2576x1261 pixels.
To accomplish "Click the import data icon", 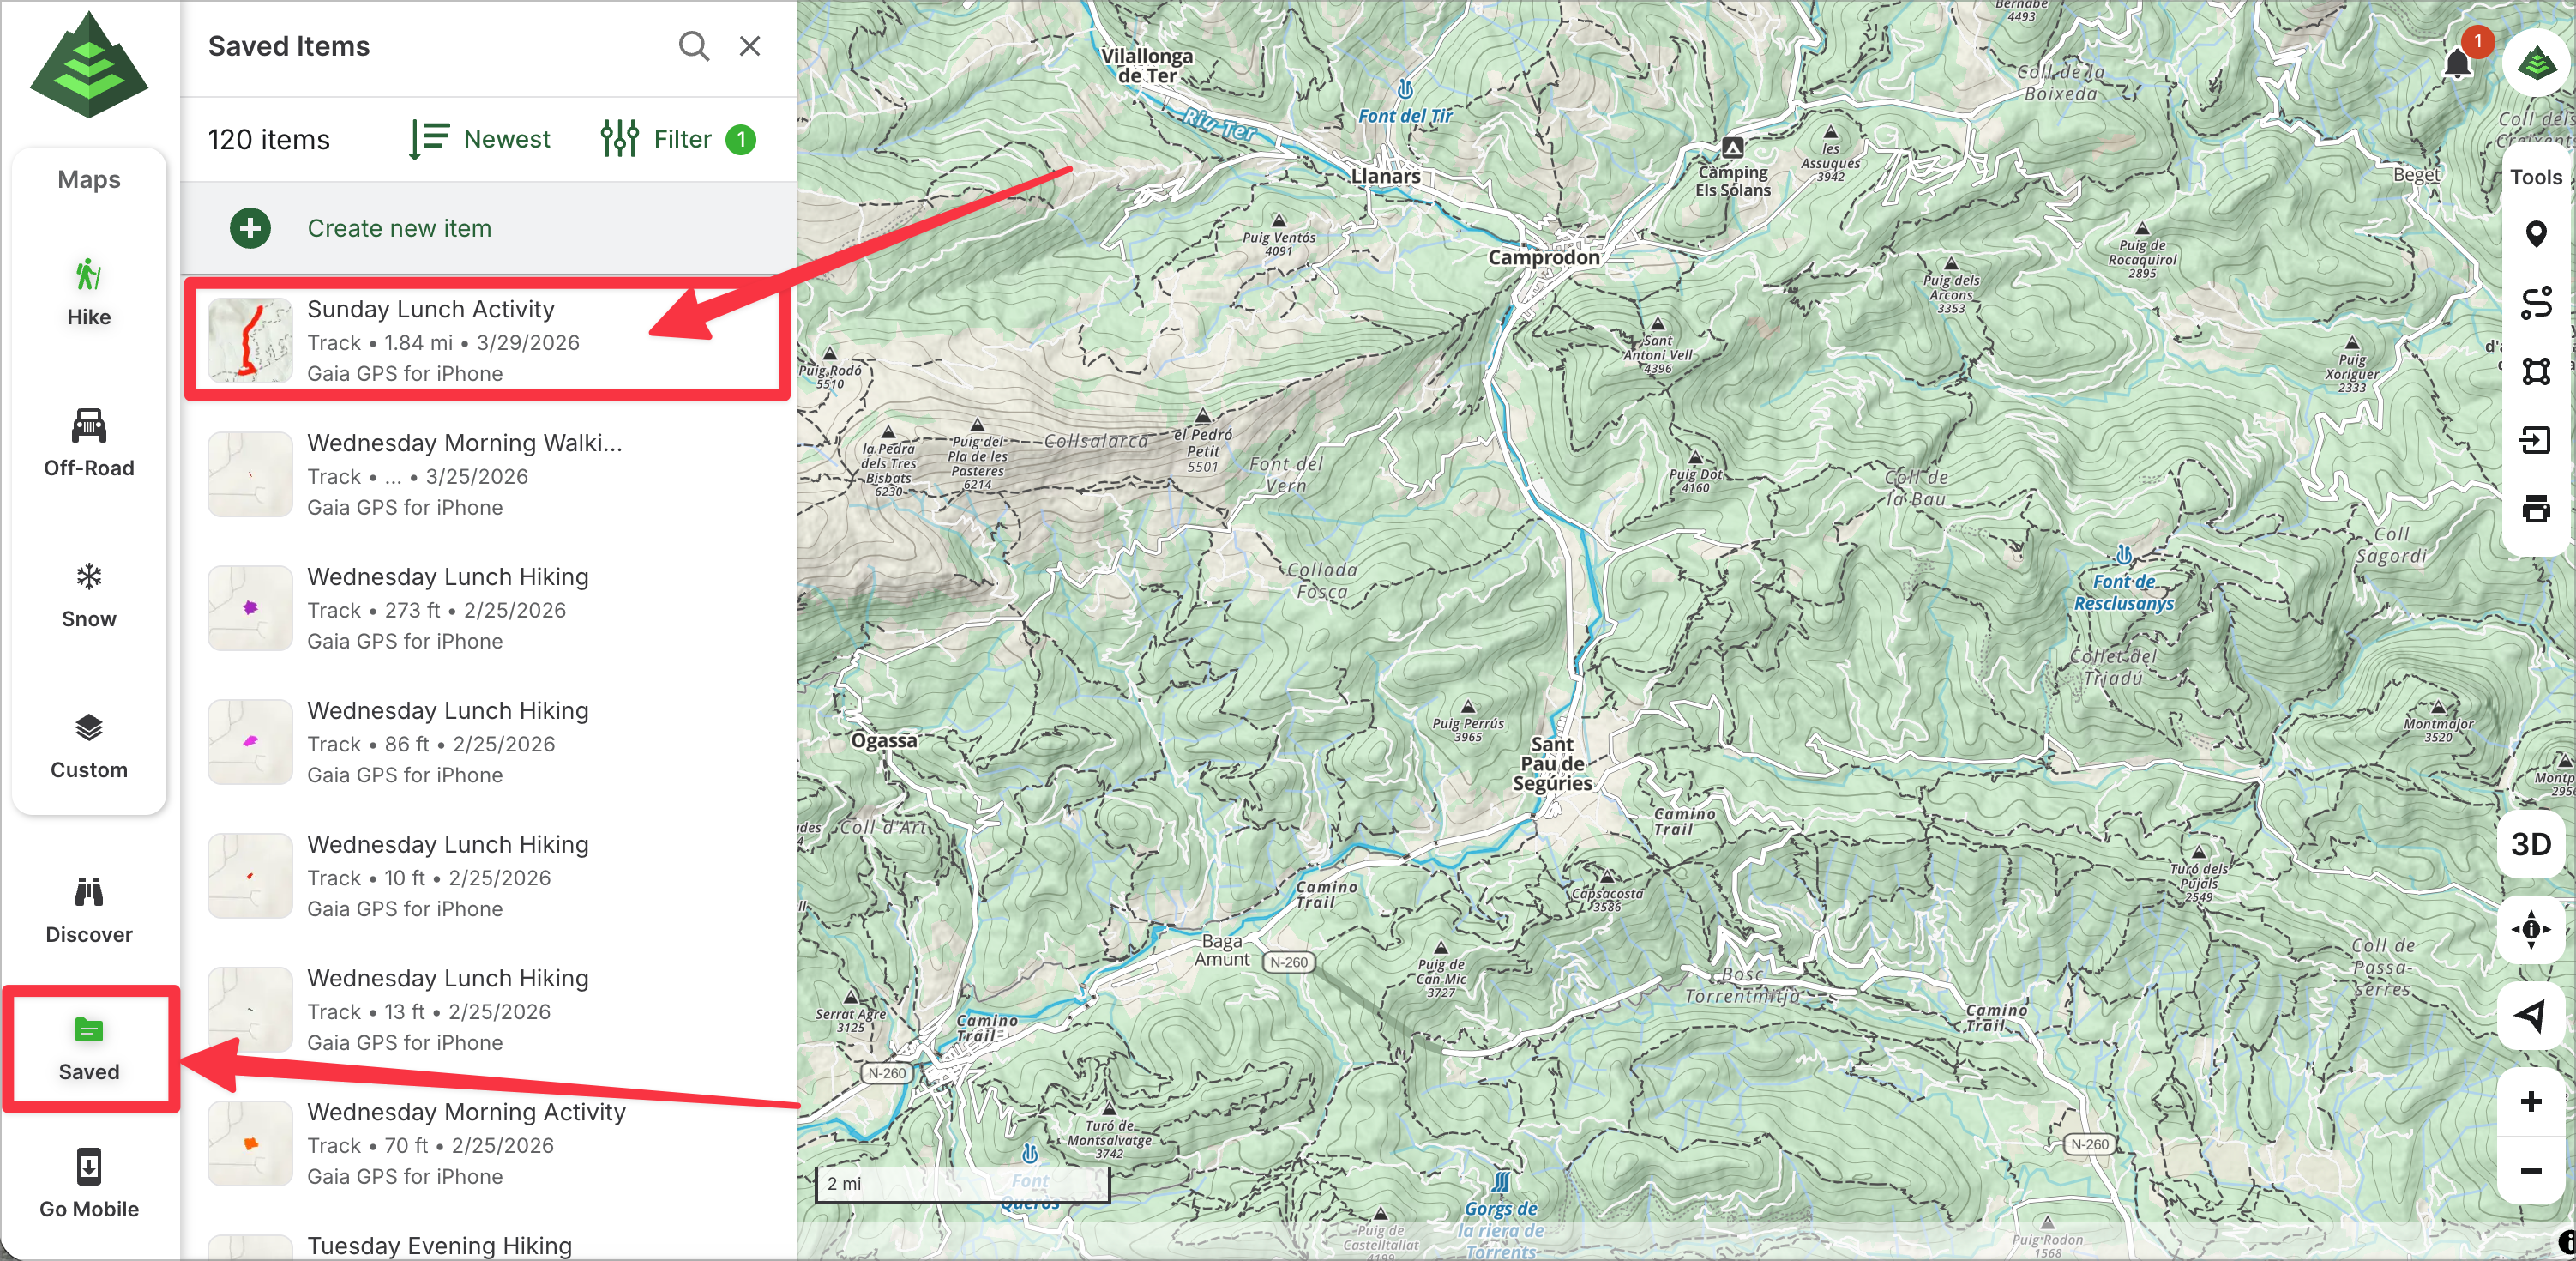I will point(2535,439).
